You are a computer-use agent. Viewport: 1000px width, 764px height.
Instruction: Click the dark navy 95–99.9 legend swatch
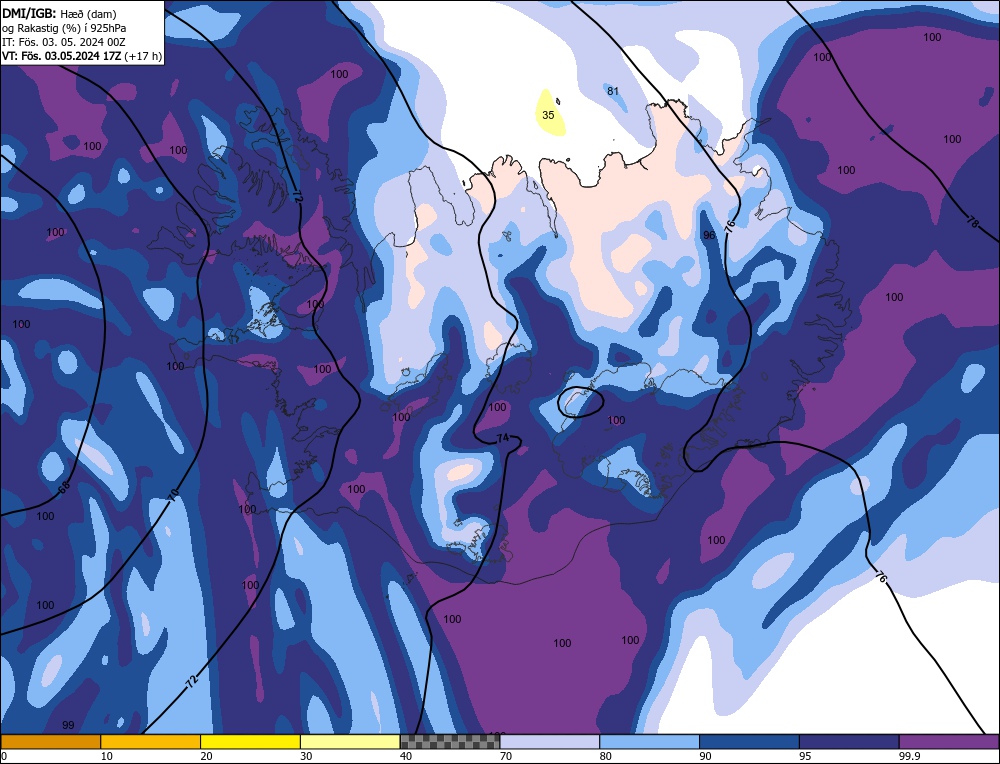point(849,742)
